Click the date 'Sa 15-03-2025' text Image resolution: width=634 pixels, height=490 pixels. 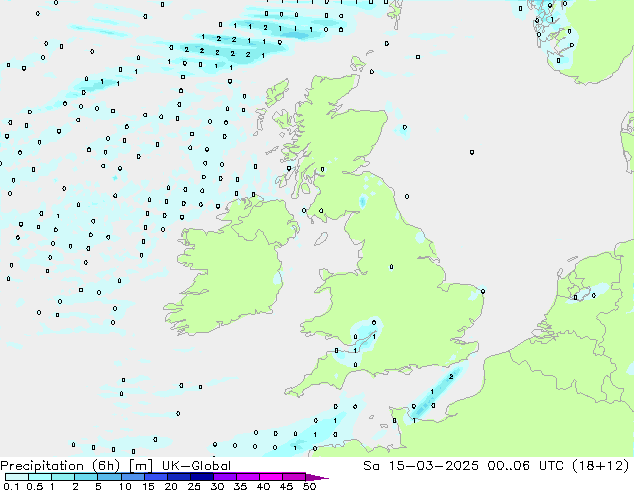[421, 466]
